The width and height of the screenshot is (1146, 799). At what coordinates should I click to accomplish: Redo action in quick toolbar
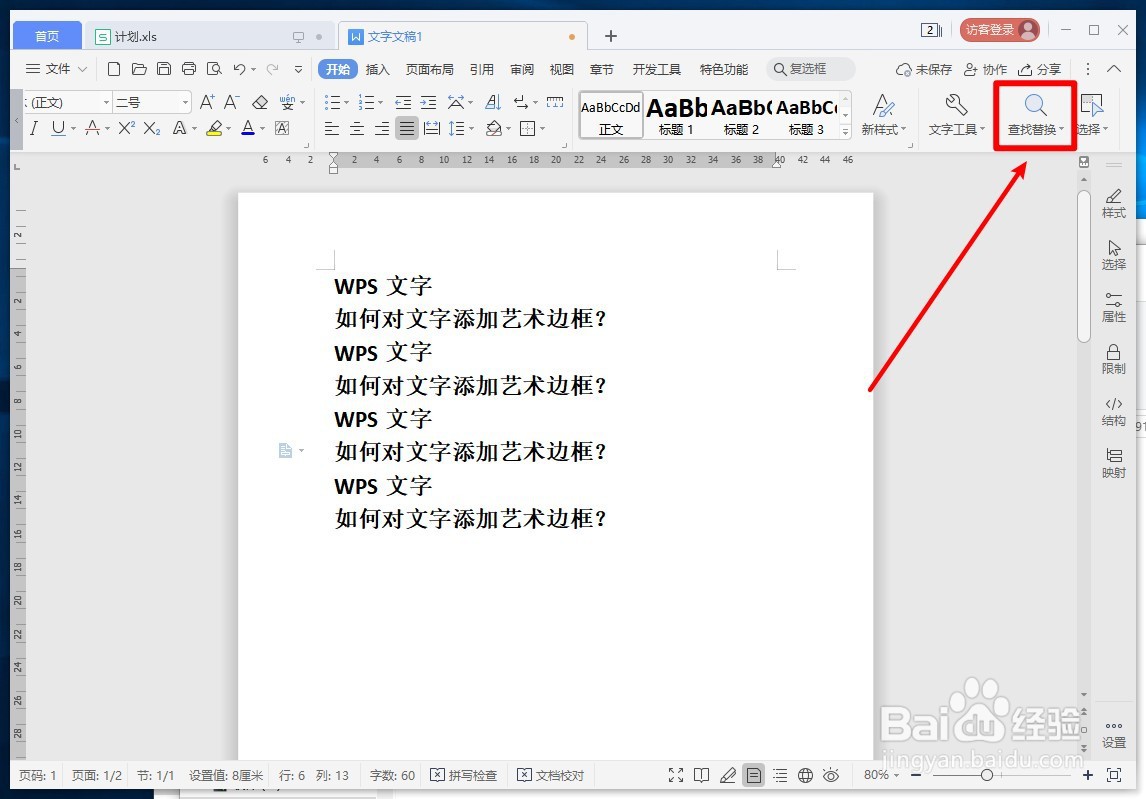tap(272, 69)
